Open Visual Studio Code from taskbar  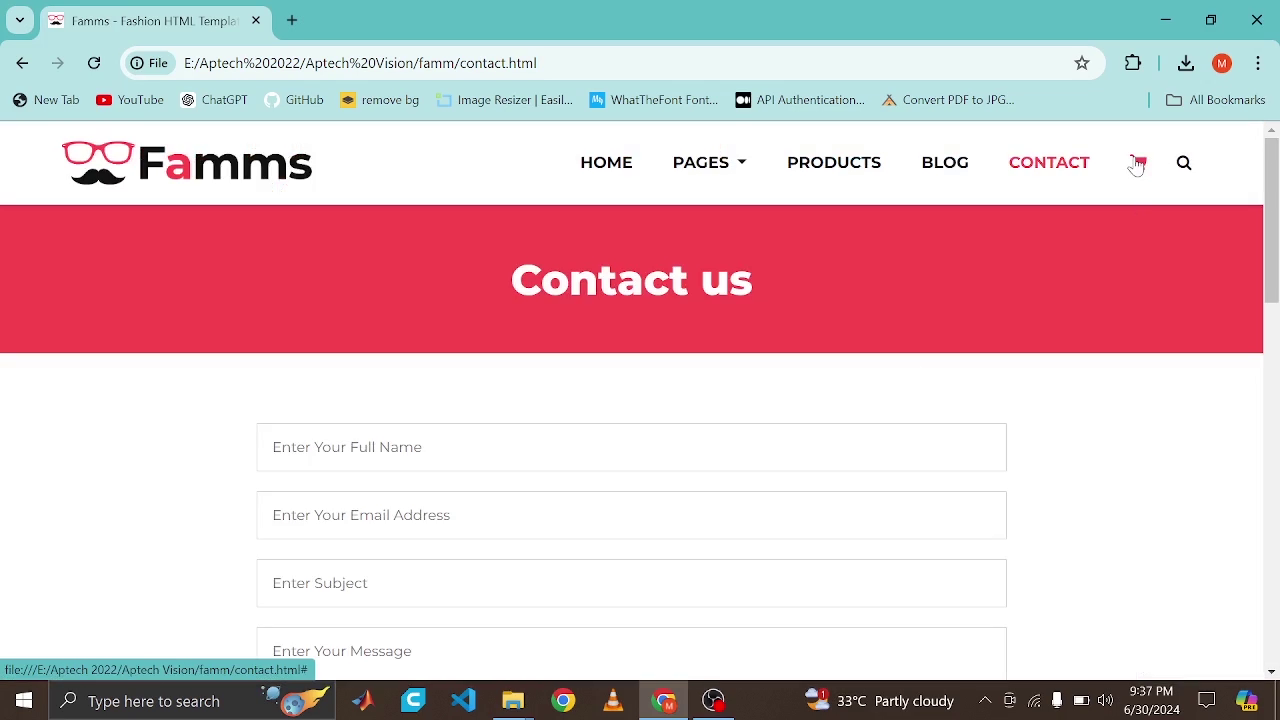click(x=463, y=701)
